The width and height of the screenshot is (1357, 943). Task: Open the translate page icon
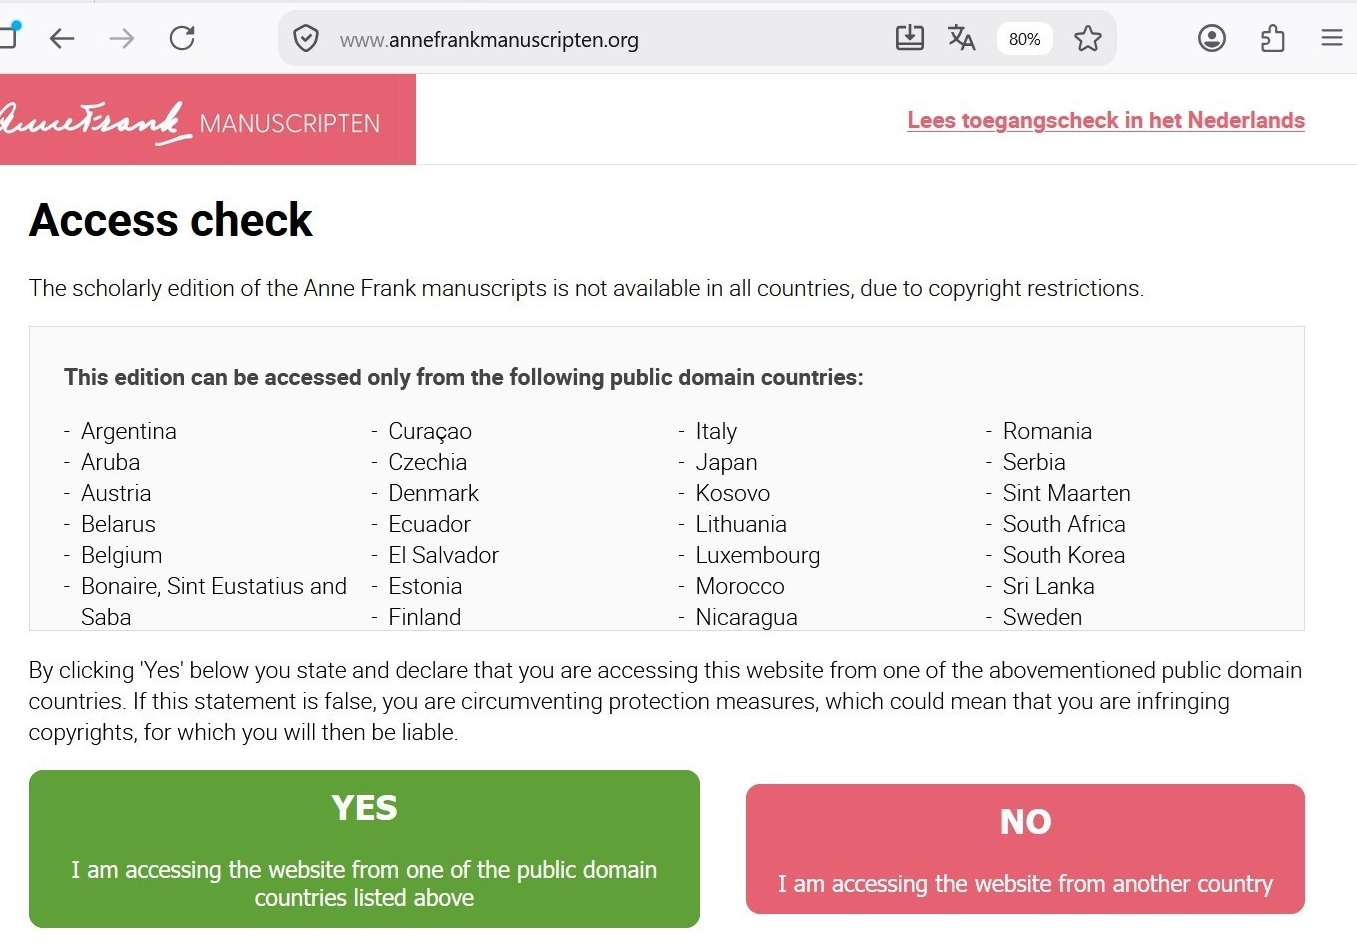(962, 38)
